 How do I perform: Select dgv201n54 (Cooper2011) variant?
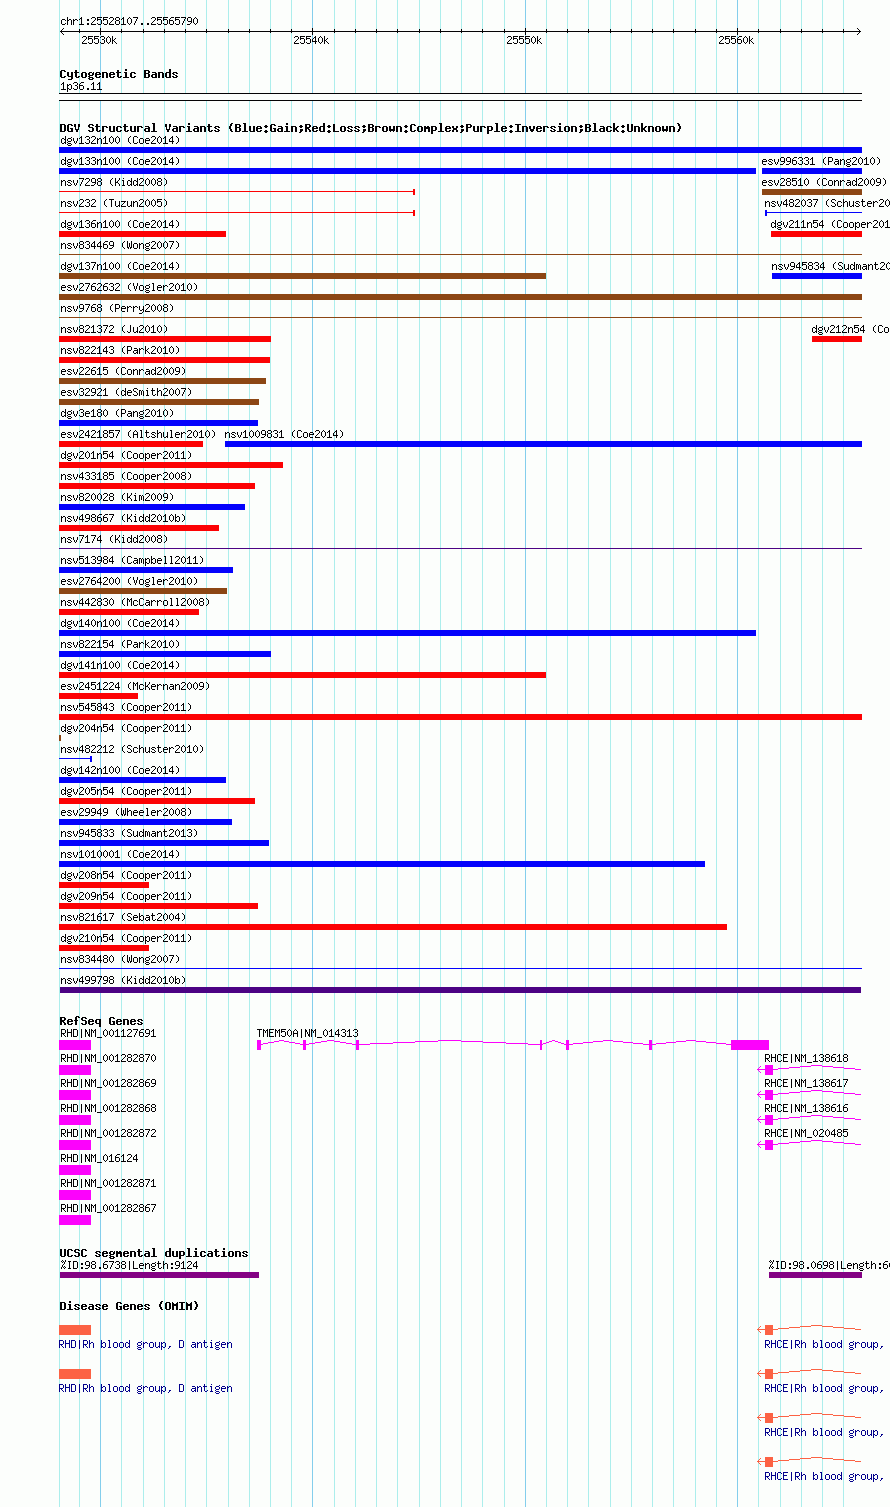point(126,456)
